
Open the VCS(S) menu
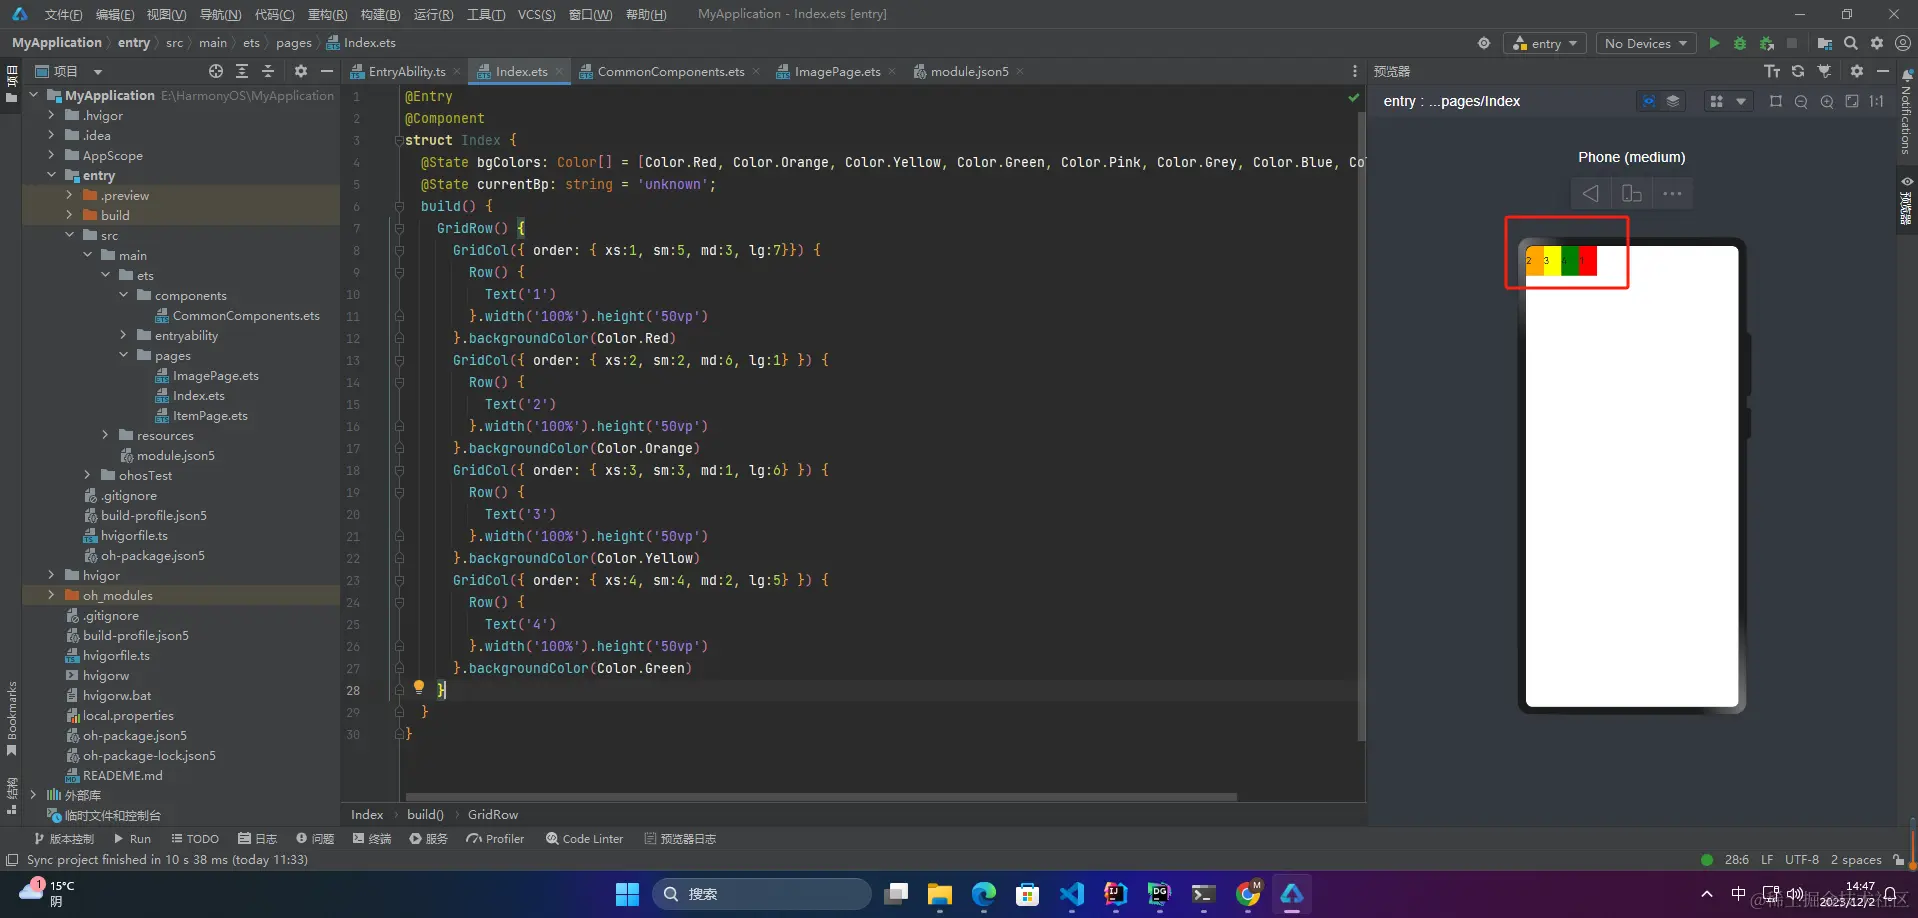pyautogui.click(x=536, y=14)
